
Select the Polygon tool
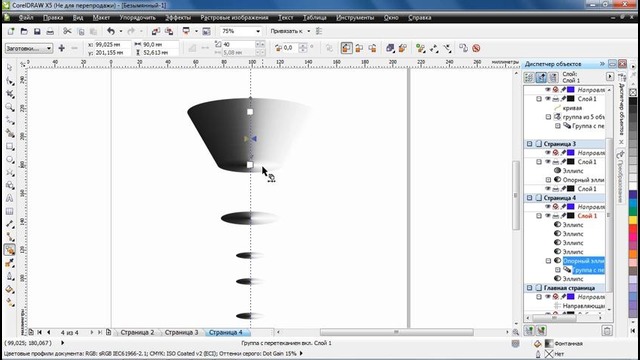10,173
